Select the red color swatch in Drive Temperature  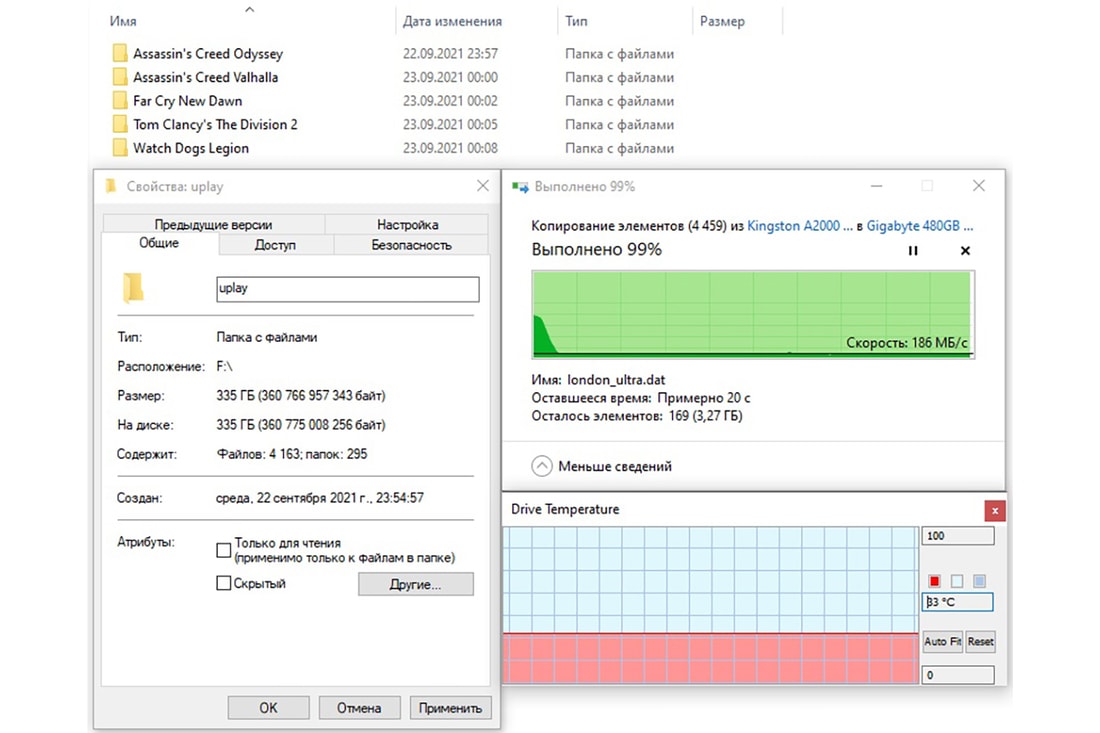coord(934,581)
